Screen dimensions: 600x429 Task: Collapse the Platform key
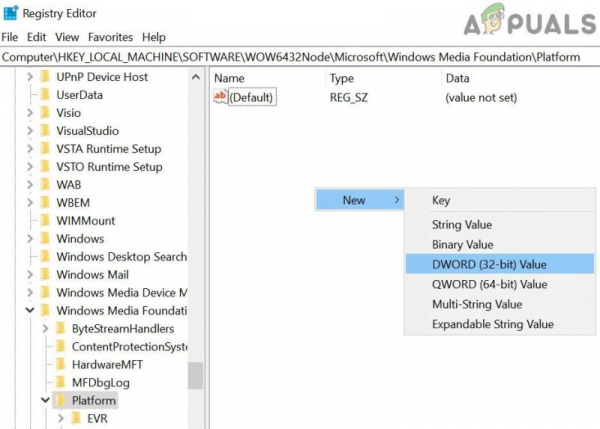click(x=45, y=400)
